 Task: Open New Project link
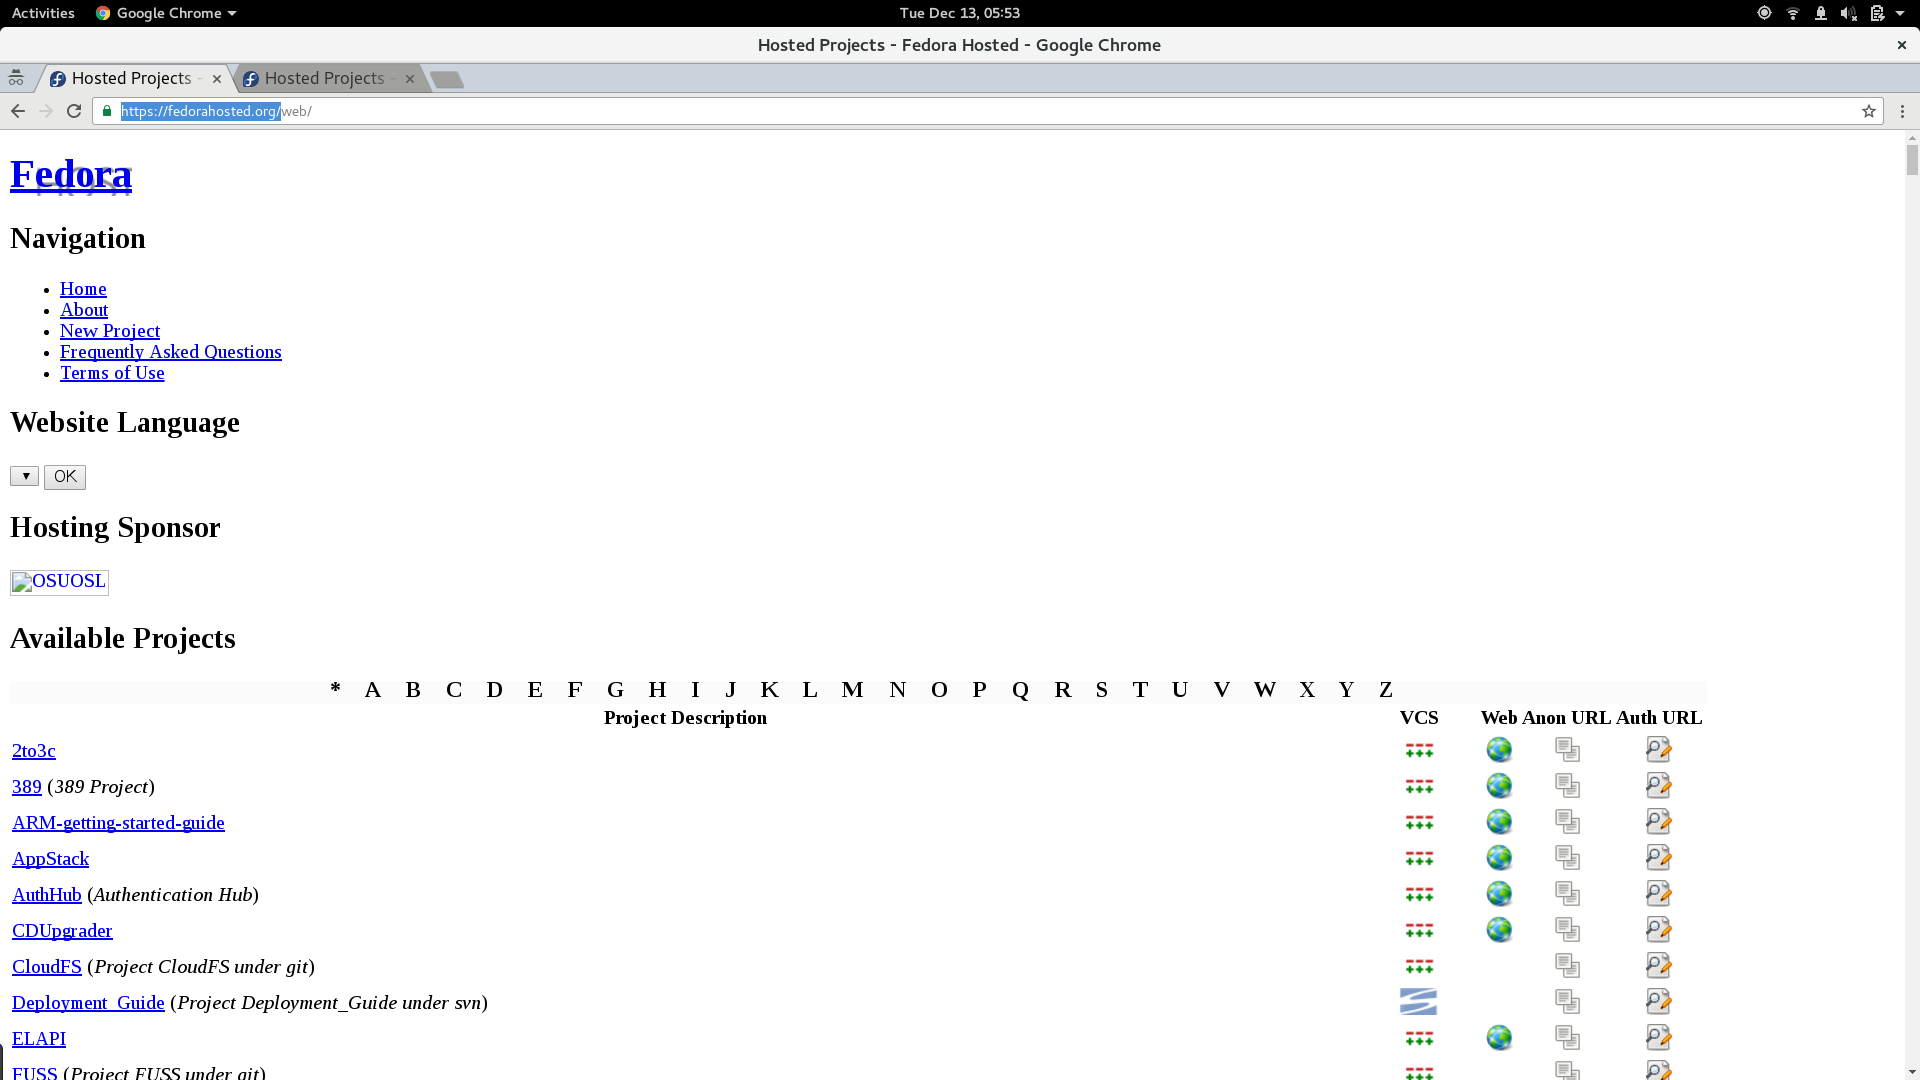tap(110, 331)
